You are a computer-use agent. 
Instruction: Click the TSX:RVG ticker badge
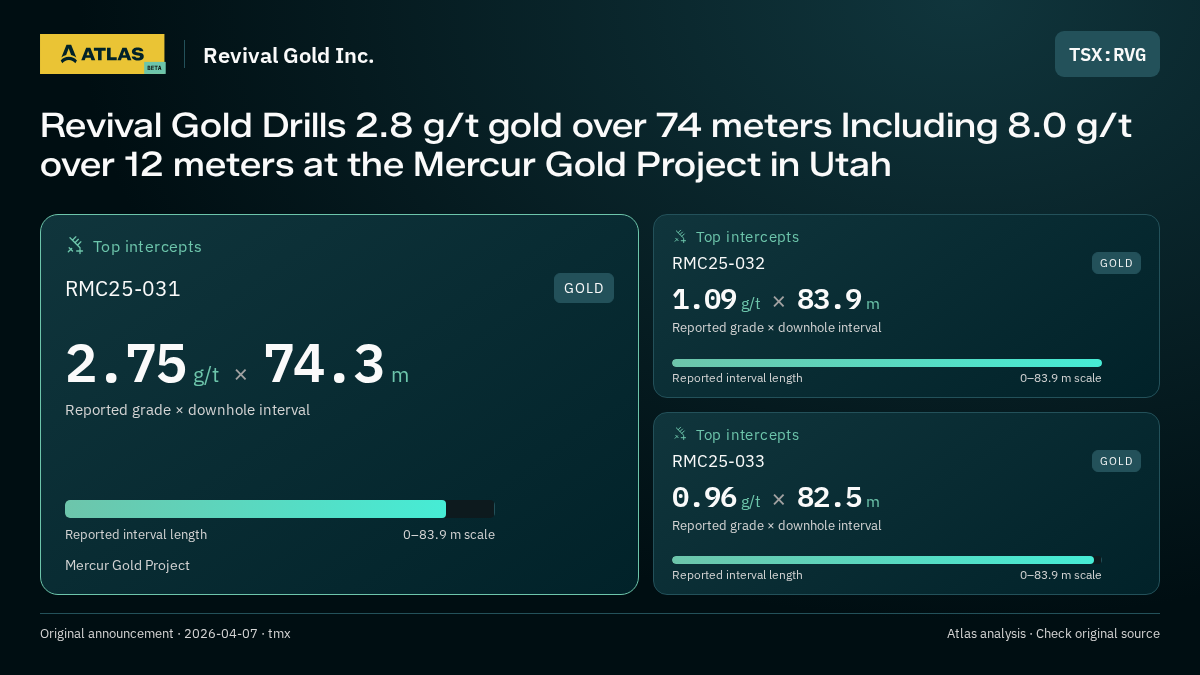click(x=1107, y=54)
